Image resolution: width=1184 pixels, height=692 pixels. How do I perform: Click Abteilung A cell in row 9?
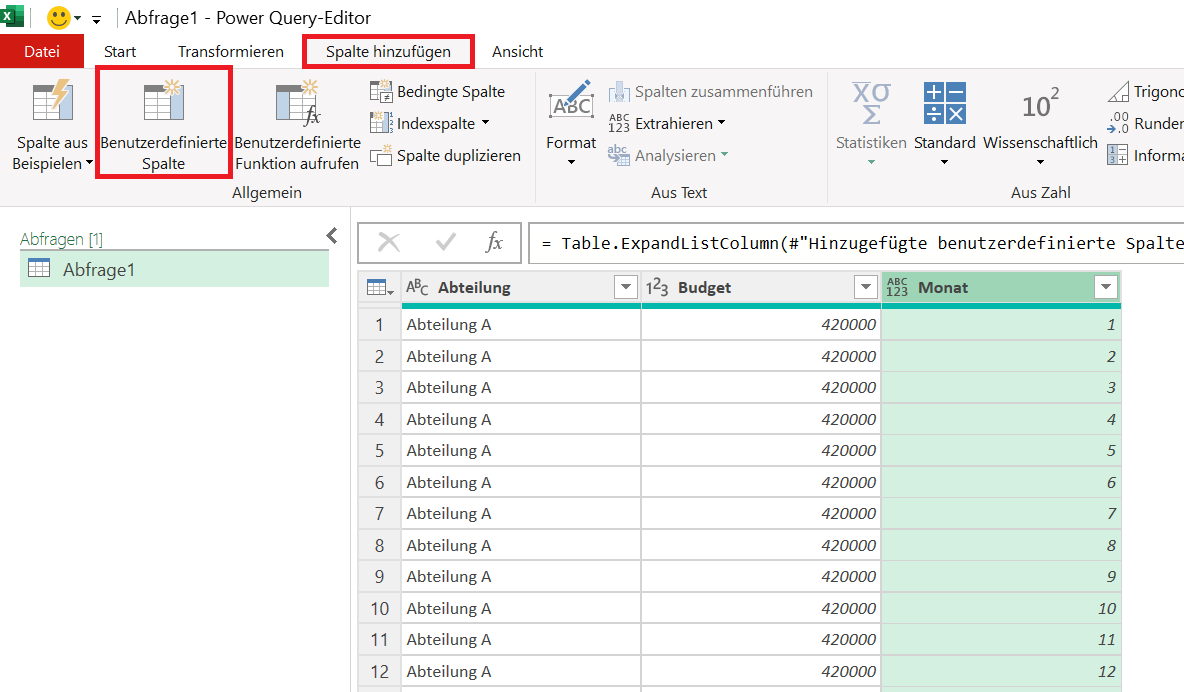520,576
